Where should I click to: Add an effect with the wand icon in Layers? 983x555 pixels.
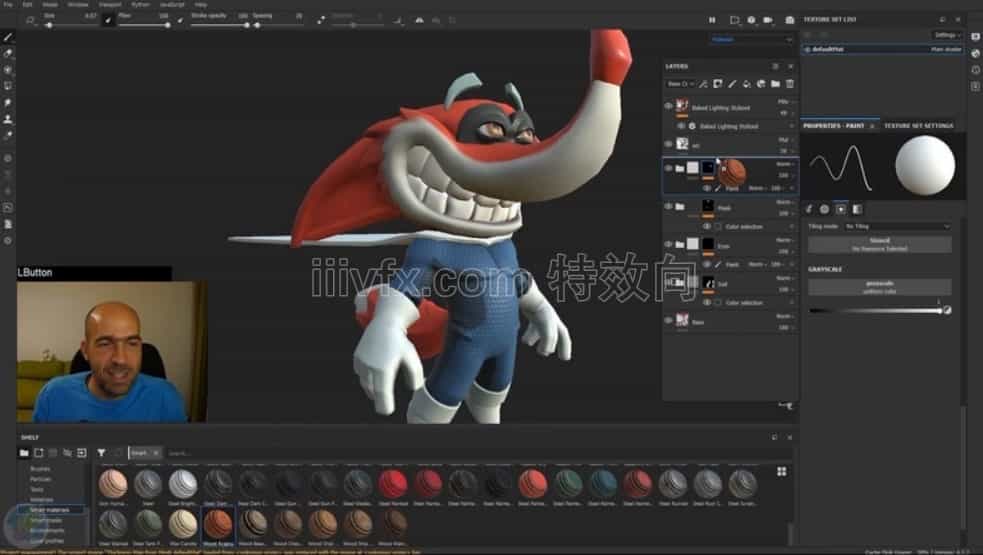tap(703, 84)
